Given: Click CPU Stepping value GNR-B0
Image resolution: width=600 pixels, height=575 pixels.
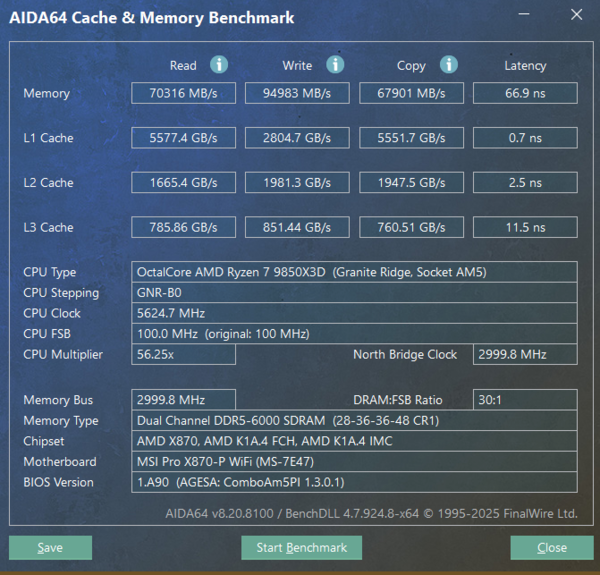Looking at the screenshot, I should pyautogui.click(x=354, y=293).
